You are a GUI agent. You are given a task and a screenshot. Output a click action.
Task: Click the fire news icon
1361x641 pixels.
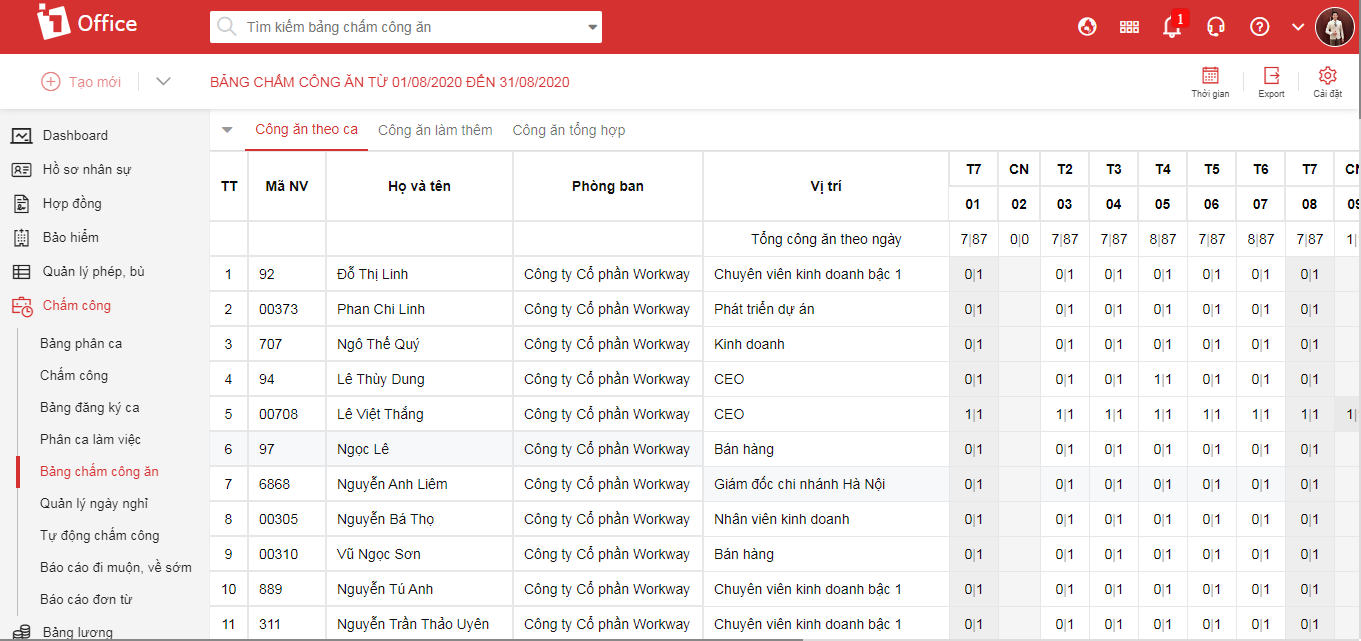pyautogui.click(x=1086, y=26)
